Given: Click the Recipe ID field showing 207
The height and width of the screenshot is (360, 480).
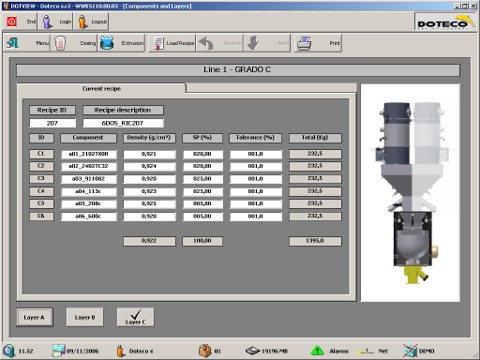Looking at the screenshot, I should click(x=52, y=123).
